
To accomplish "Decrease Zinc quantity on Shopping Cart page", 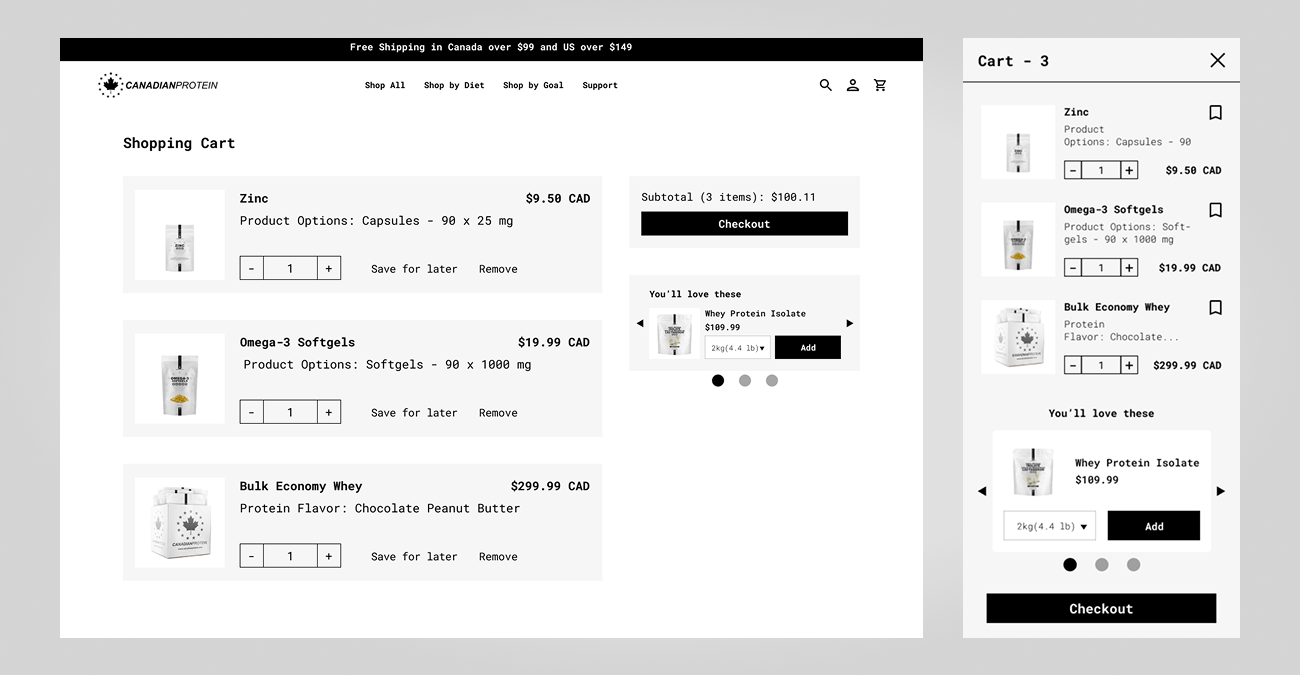I will click(252, 268).
